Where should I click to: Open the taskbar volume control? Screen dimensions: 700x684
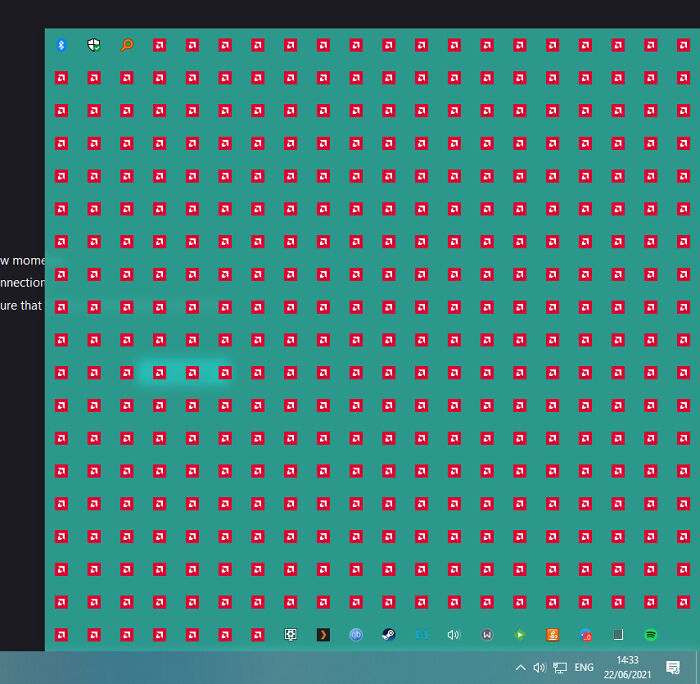tap(540, 667)
